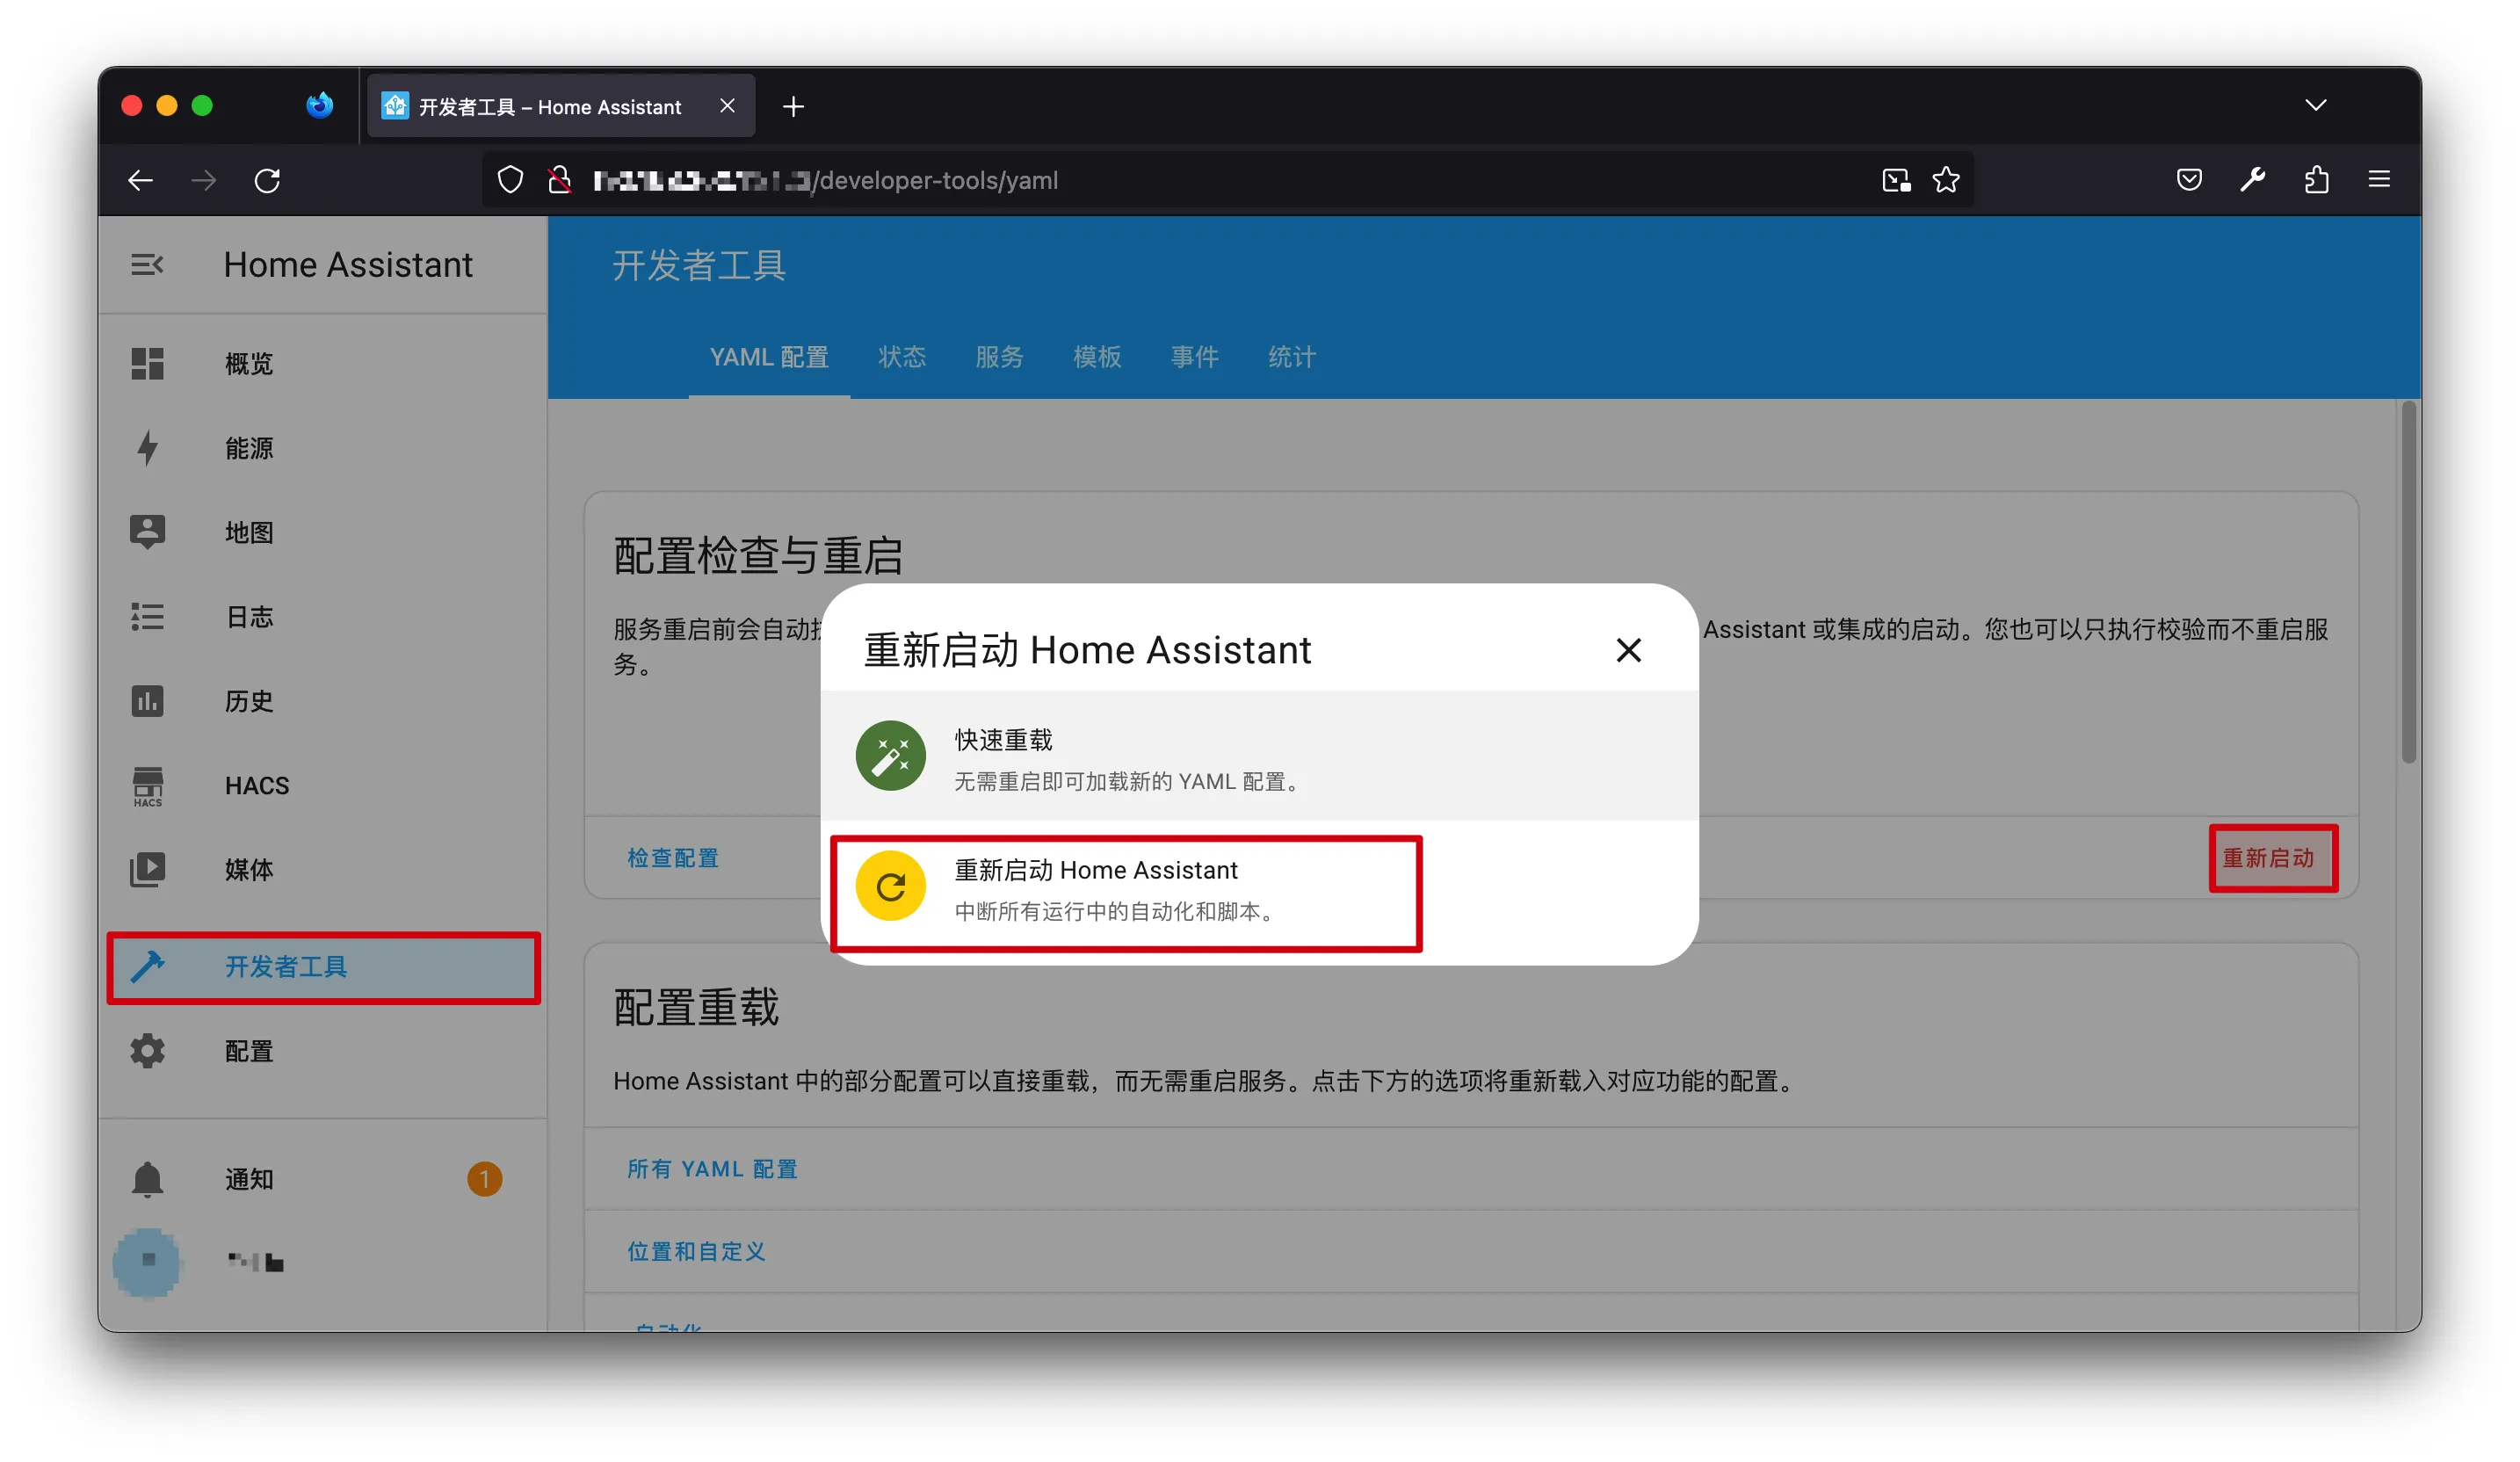Screen dimensions: 2520x1462
Task: Click the page vertical scrollbar
Action: 2409,582
